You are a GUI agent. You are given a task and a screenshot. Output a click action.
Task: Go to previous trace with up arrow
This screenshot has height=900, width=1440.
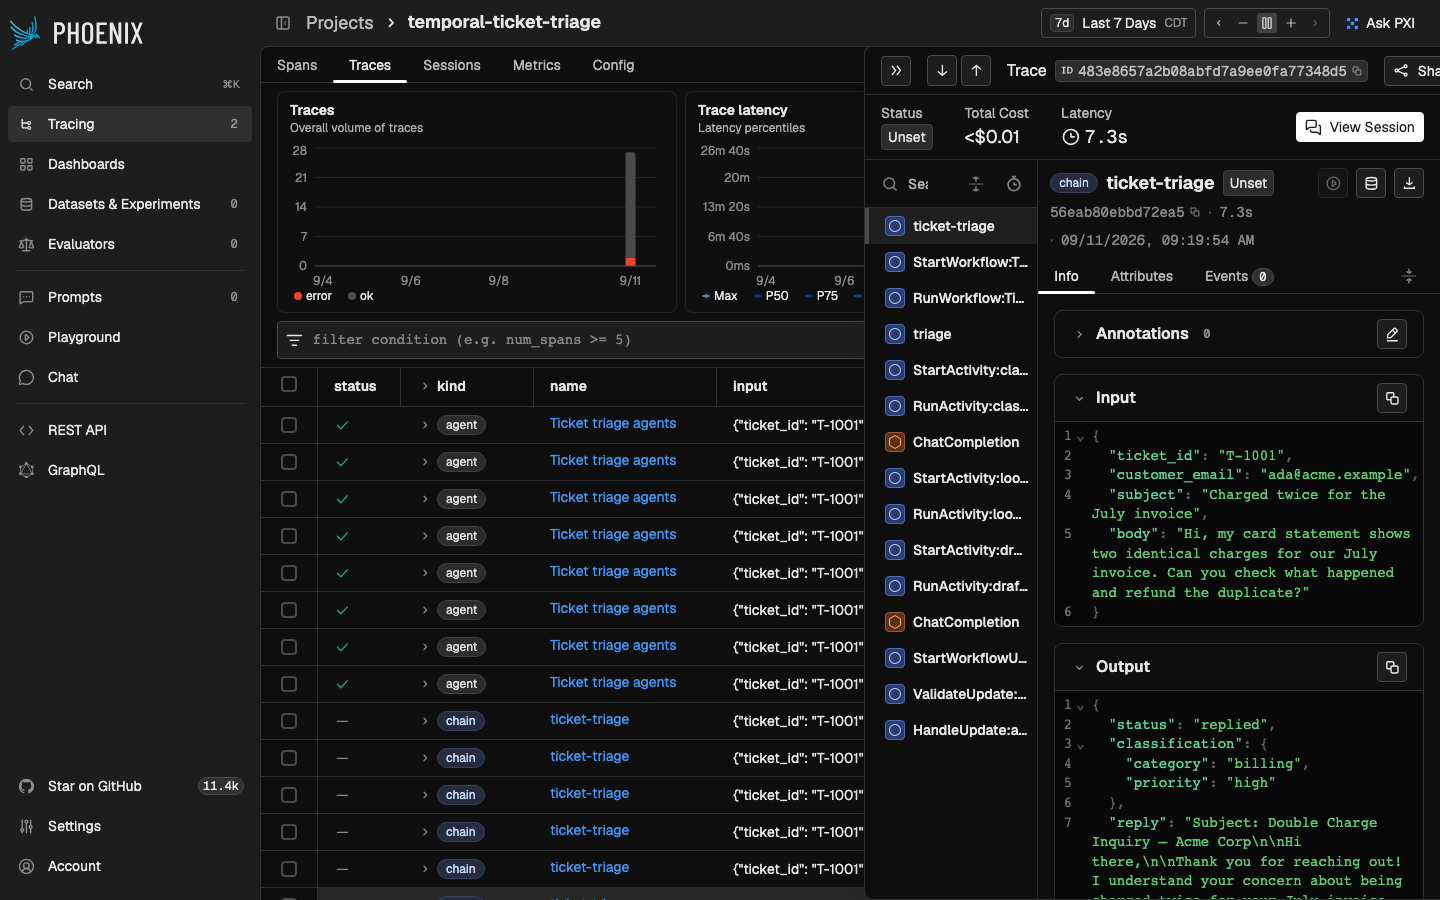point(976,71)
